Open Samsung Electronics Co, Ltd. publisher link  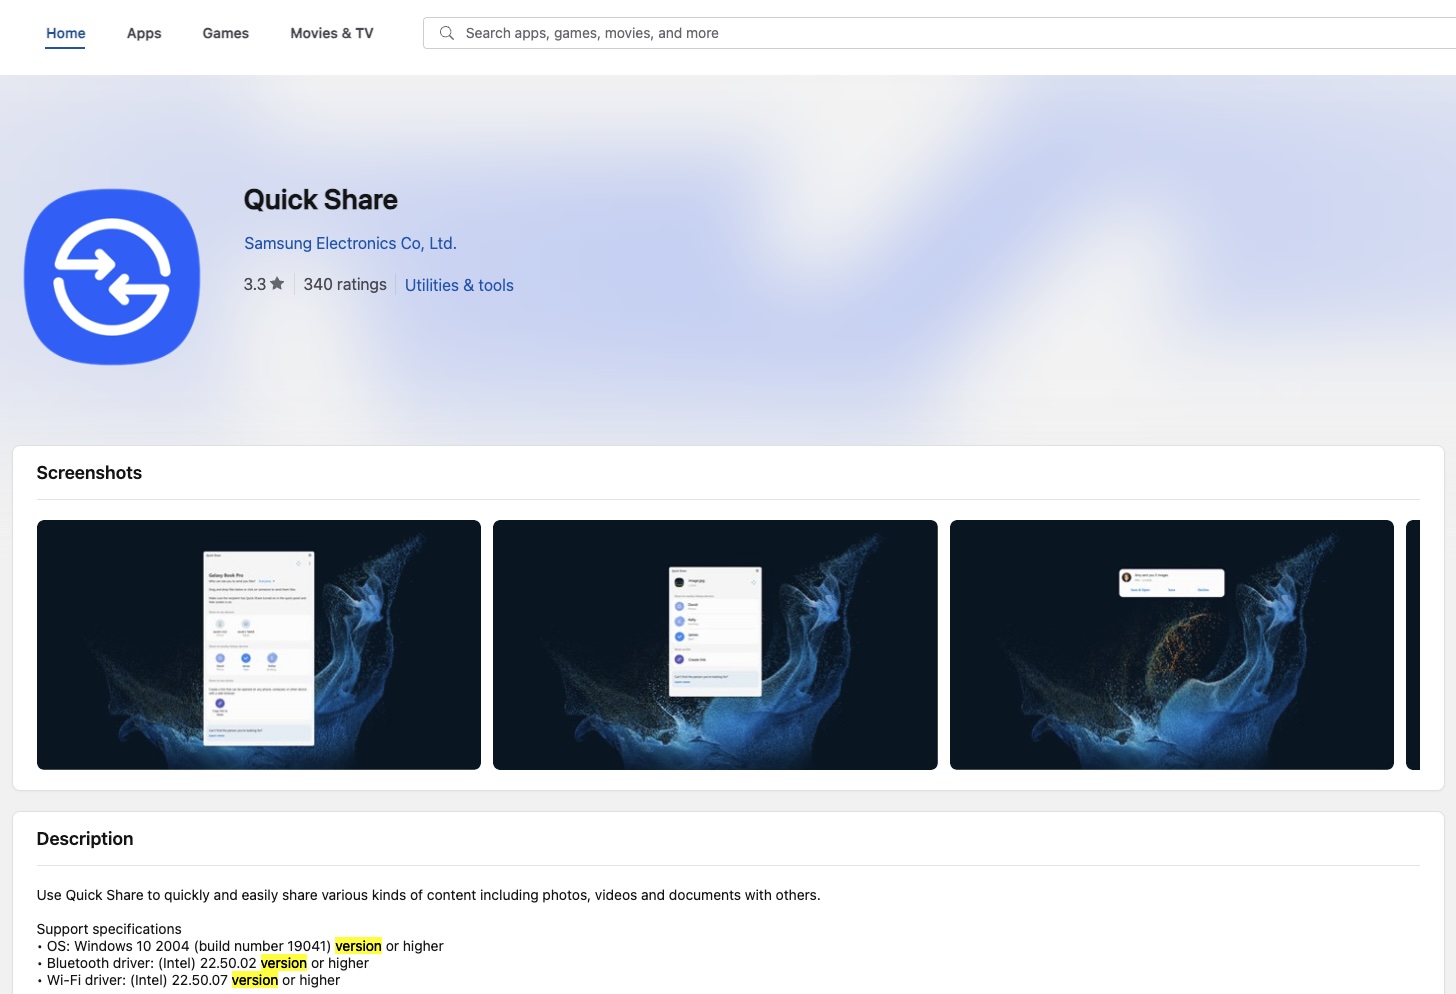pos(350,243)
